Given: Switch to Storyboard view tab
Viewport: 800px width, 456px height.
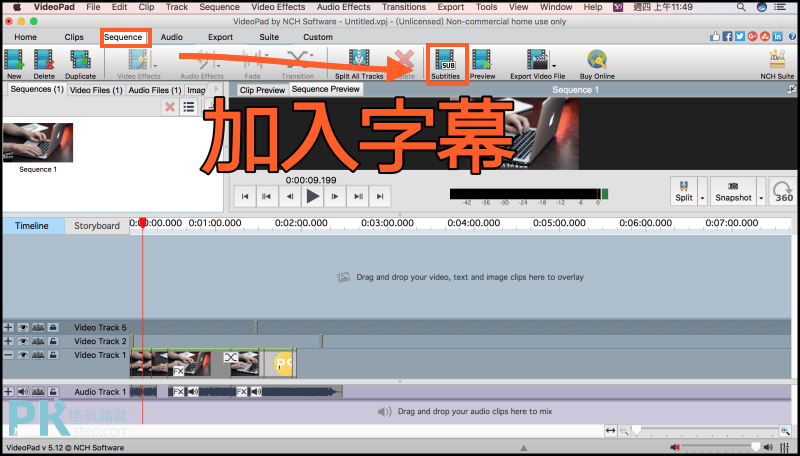Looking at the screenshot, I should pyautogui.click(x=97, y=225).
